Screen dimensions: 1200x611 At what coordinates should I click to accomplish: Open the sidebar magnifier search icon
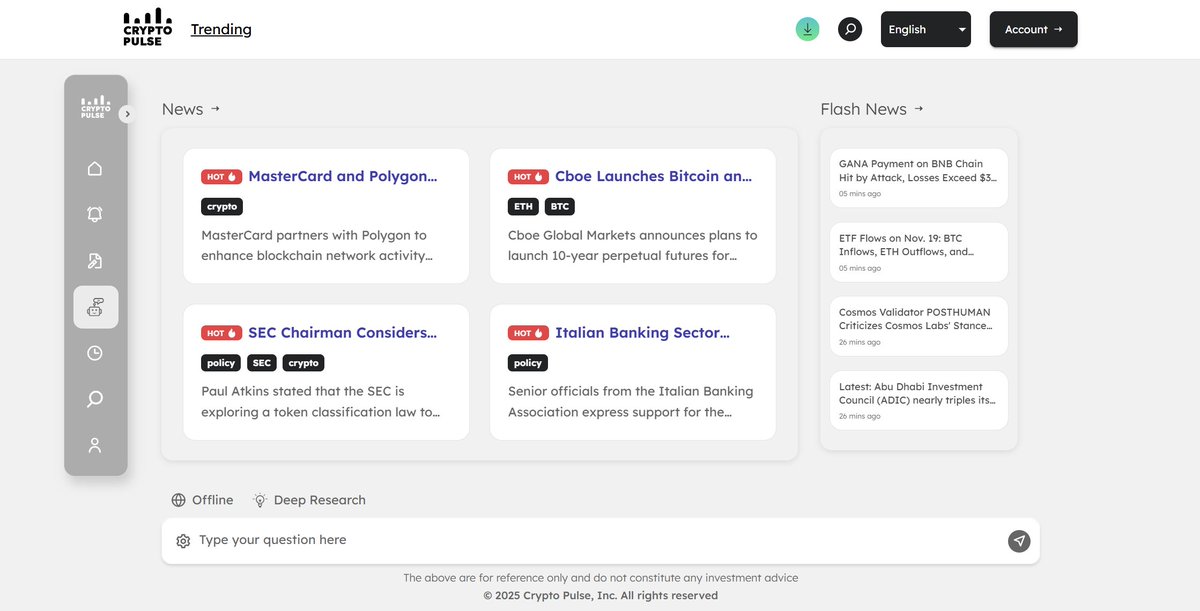point(95,399)
